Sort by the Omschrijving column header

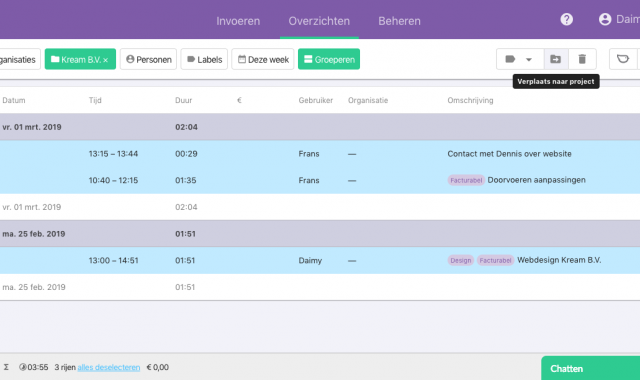(470, 100)
